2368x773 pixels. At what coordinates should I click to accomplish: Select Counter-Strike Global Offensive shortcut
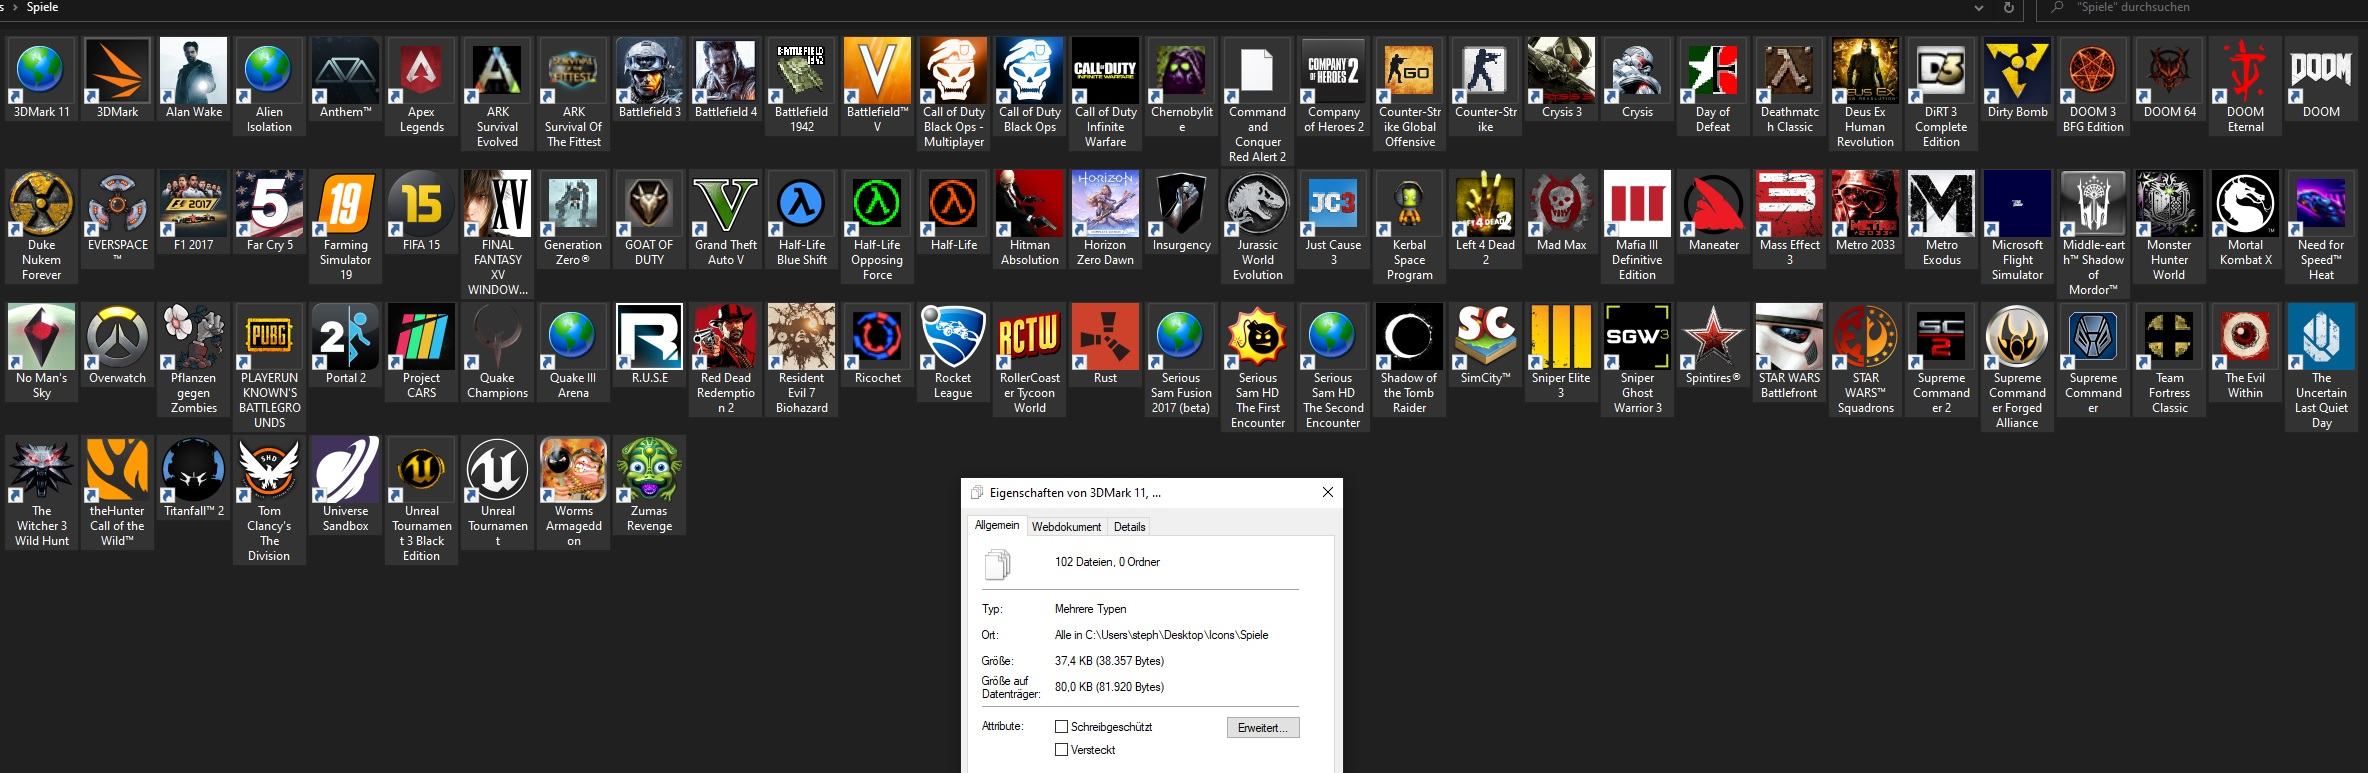click(x=1409, y=94)
